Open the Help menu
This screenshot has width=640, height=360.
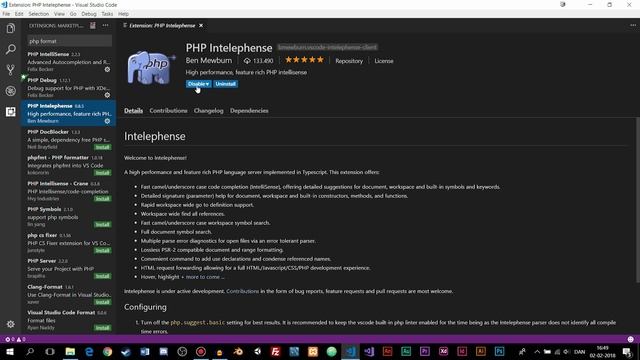pos(123,14)
